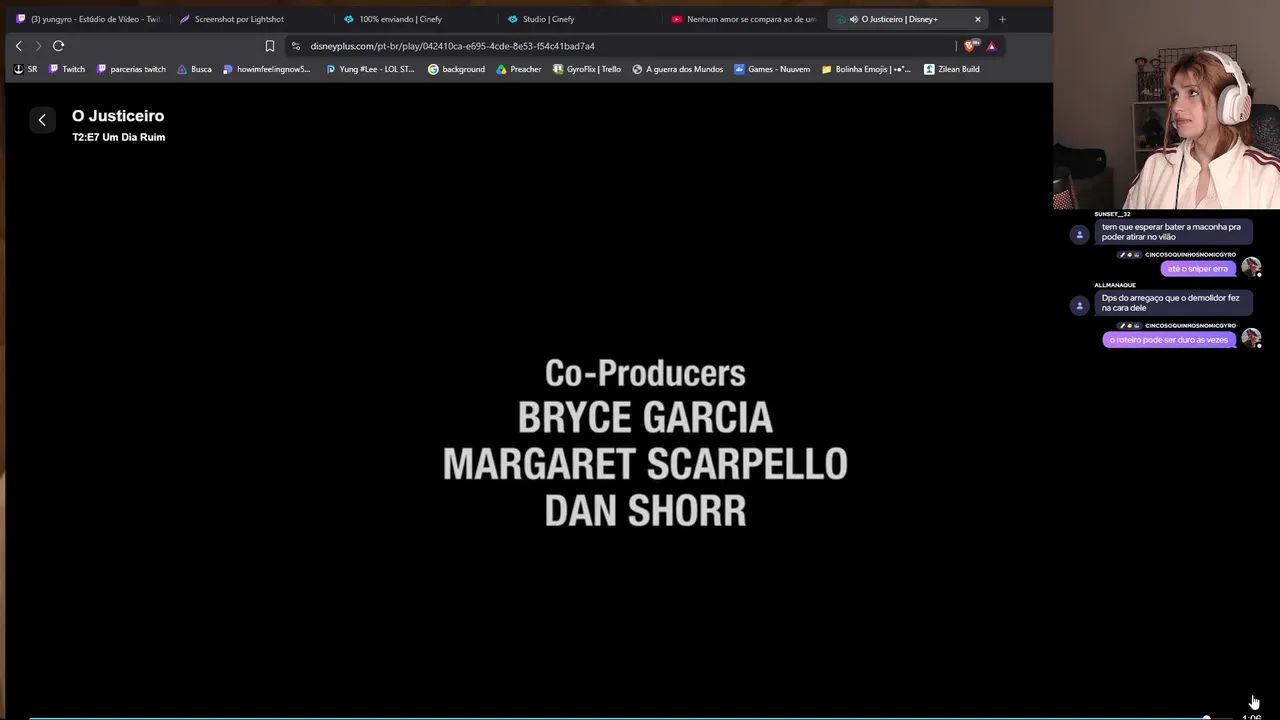Open the SR bookmark
The image size is (1280, 720).
coord(26,69)
